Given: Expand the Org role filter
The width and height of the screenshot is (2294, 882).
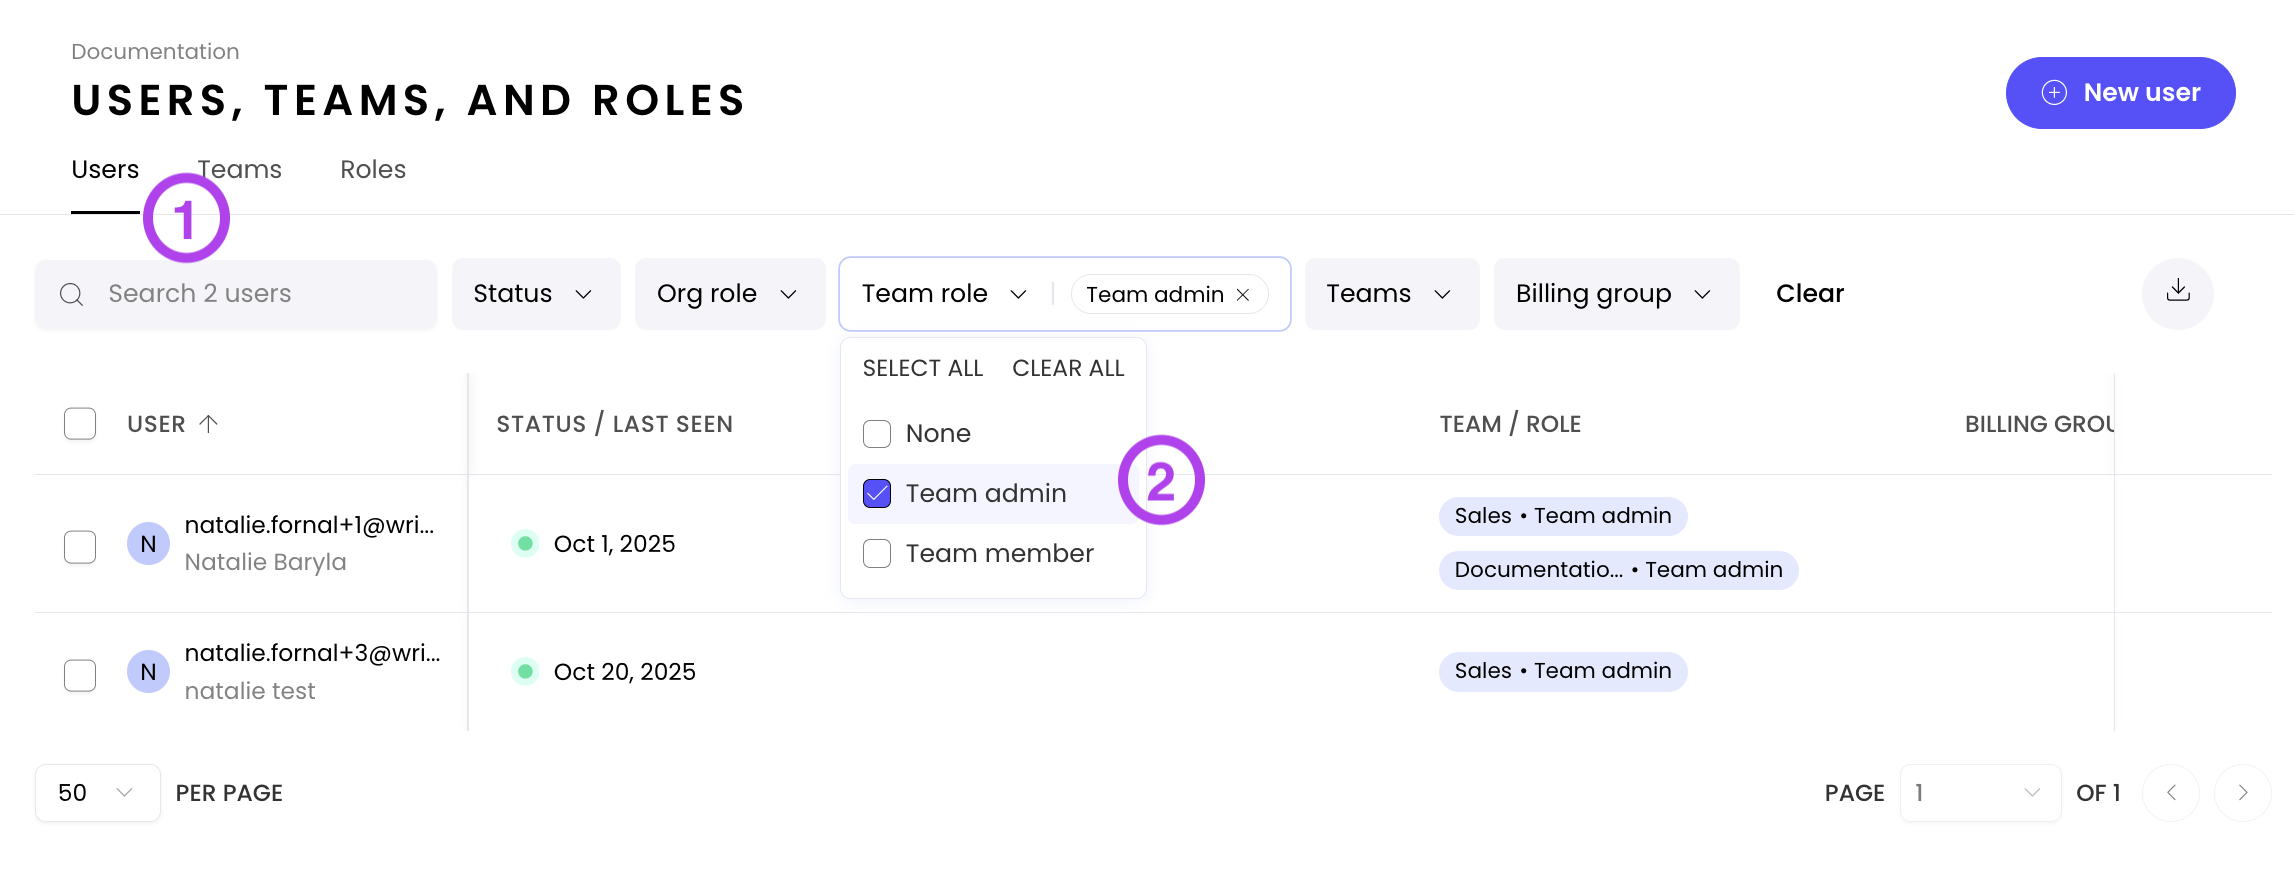Looking at the screenshot, I should tap(729, 294).
